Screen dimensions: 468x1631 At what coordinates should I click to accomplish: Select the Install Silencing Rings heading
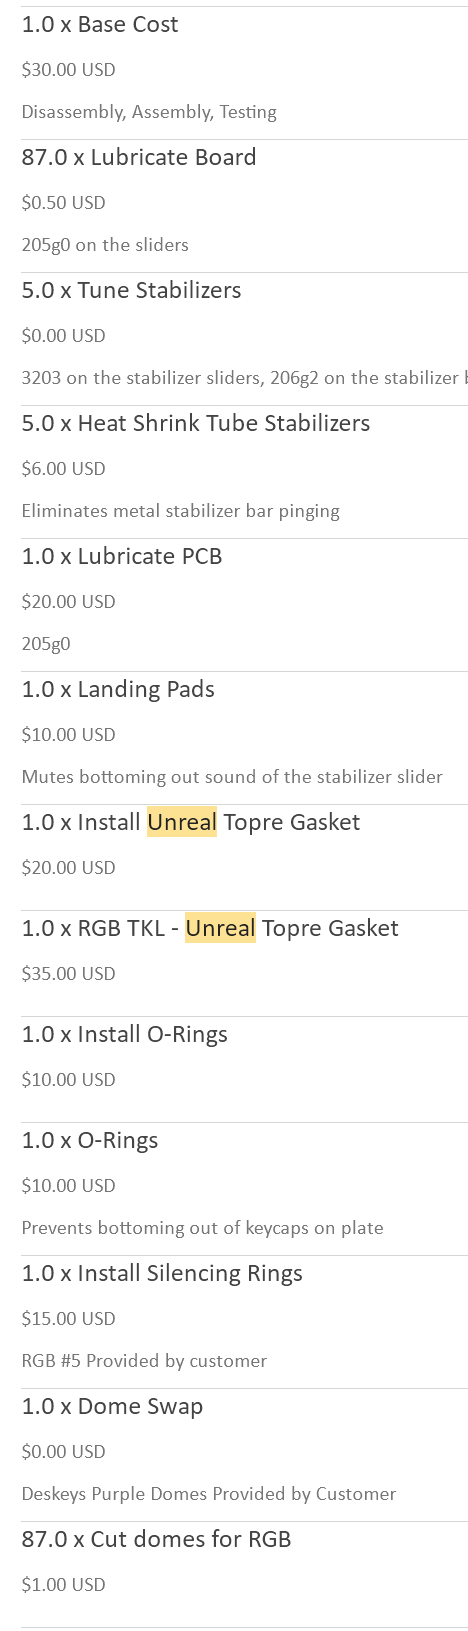point(162,1274)
